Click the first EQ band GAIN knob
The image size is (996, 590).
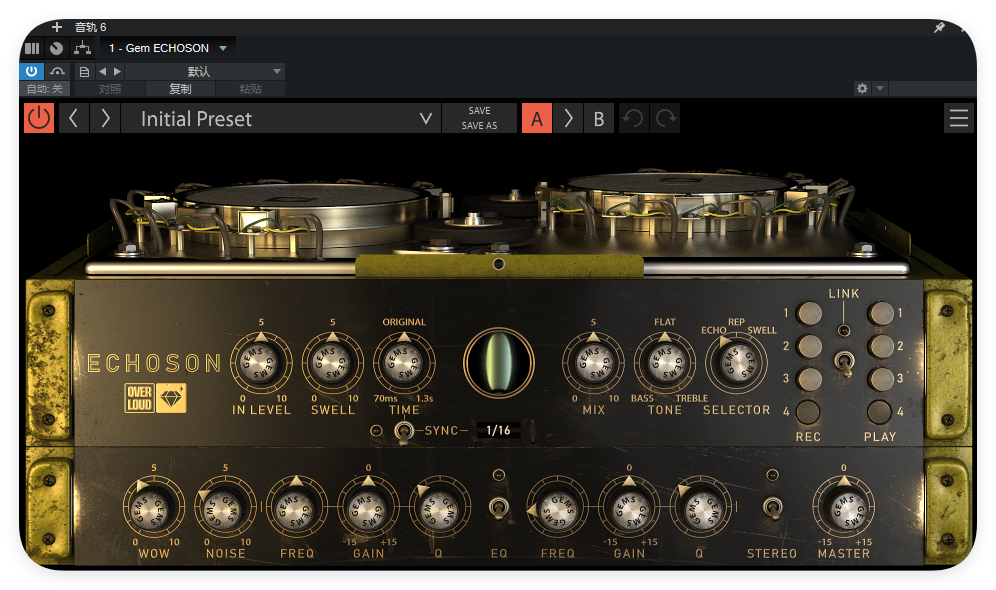368,508
